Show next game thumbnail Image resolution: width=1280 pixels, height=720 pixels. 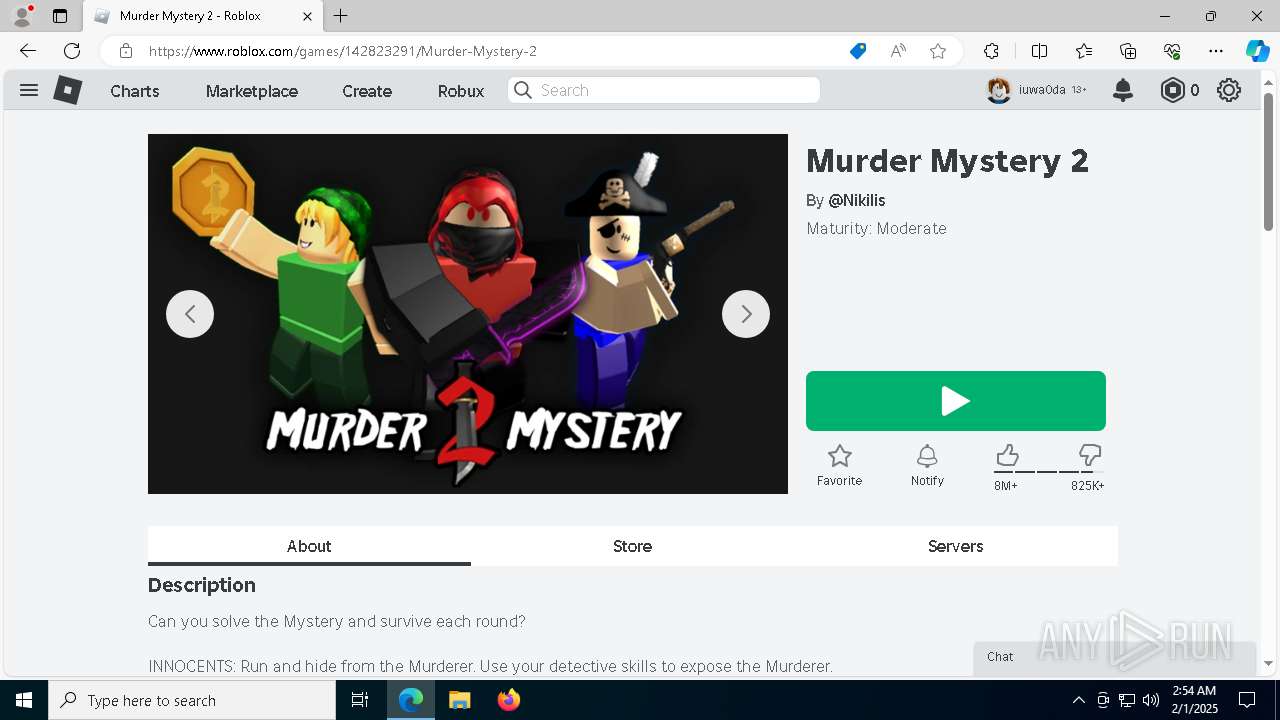pos(746,314)
